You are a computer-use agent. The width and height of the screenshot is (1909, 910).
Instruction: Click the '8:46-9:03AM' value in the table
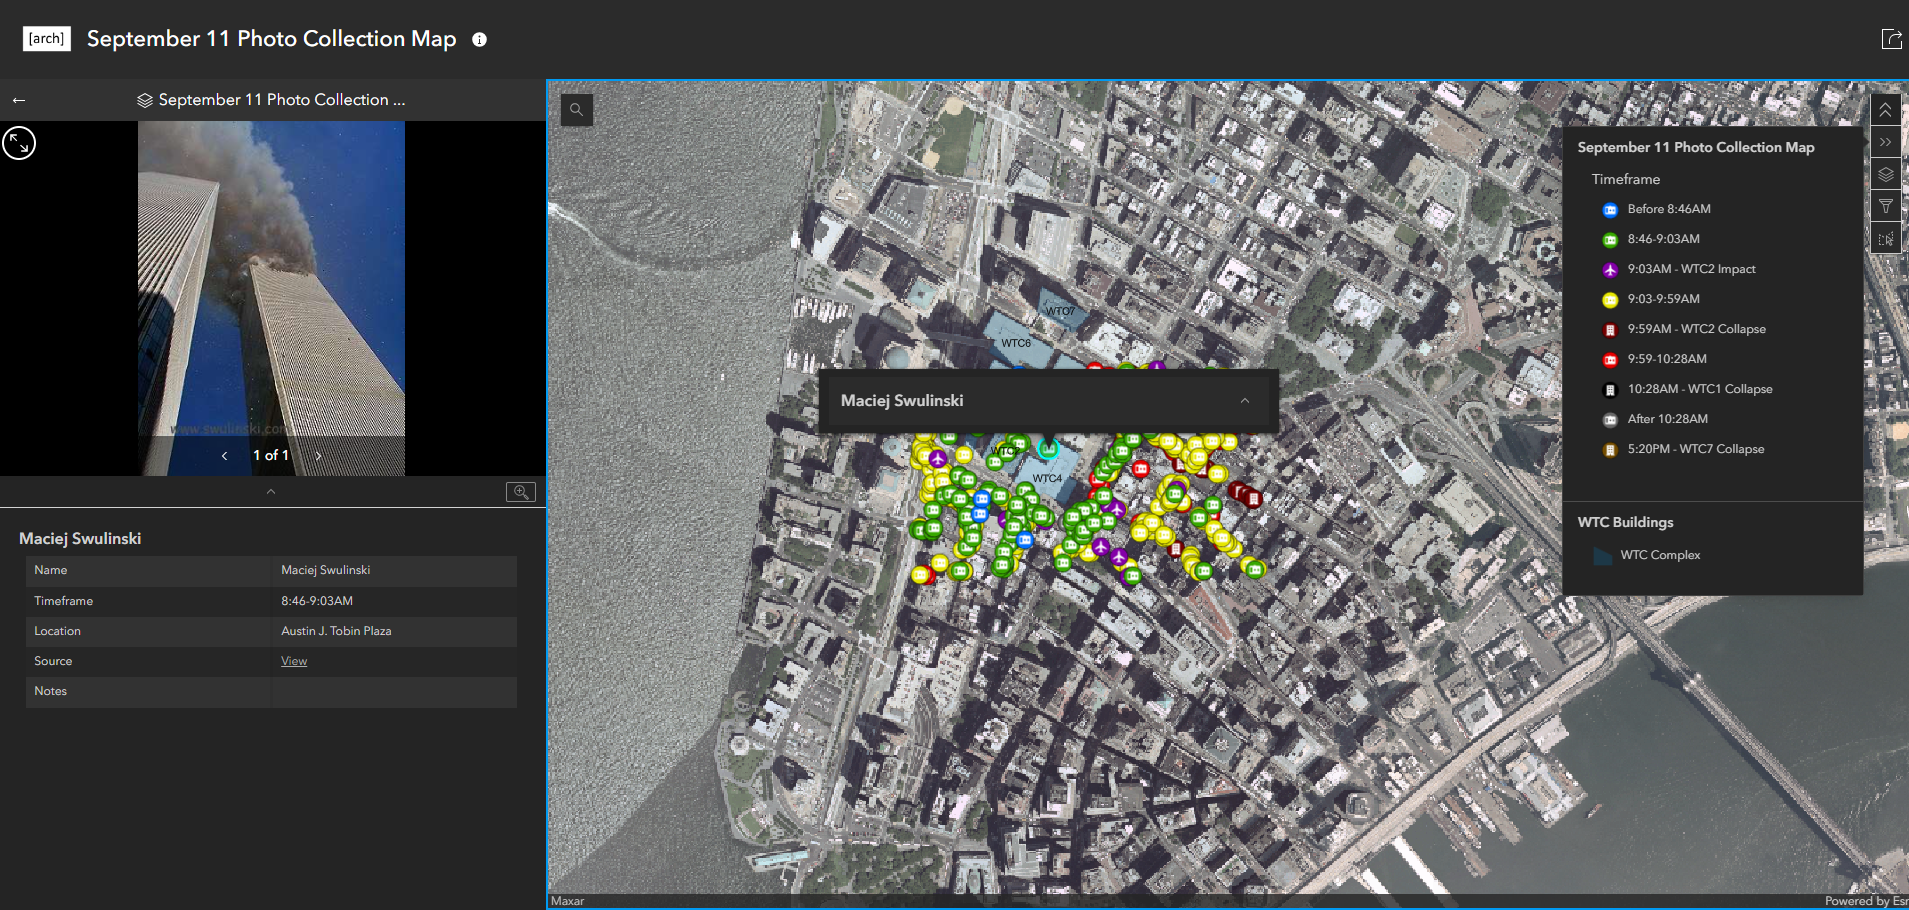pyautogui.click(x=317, y=601)
